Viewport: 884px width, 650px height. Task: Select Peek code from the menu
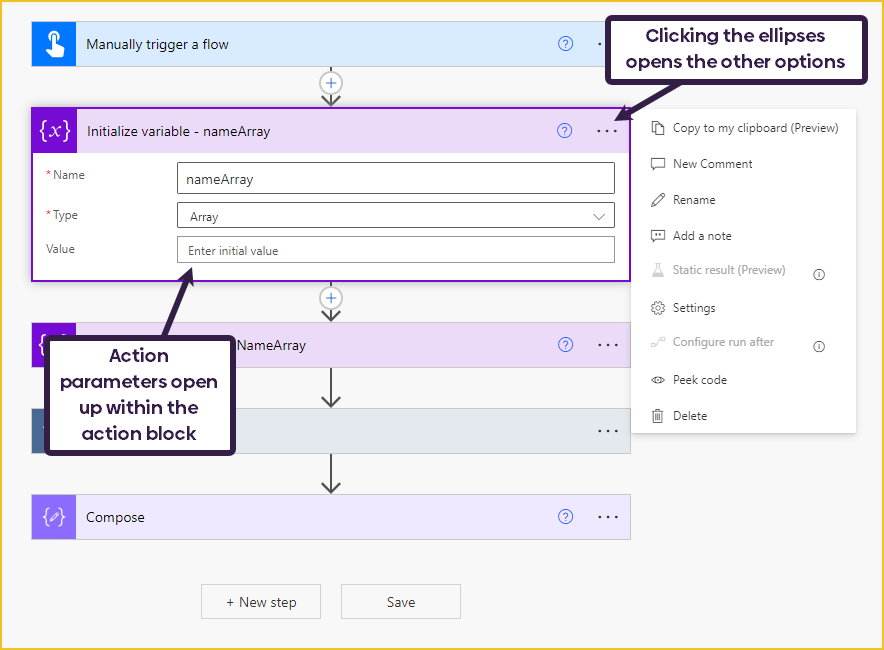click(x=700, y=380)
